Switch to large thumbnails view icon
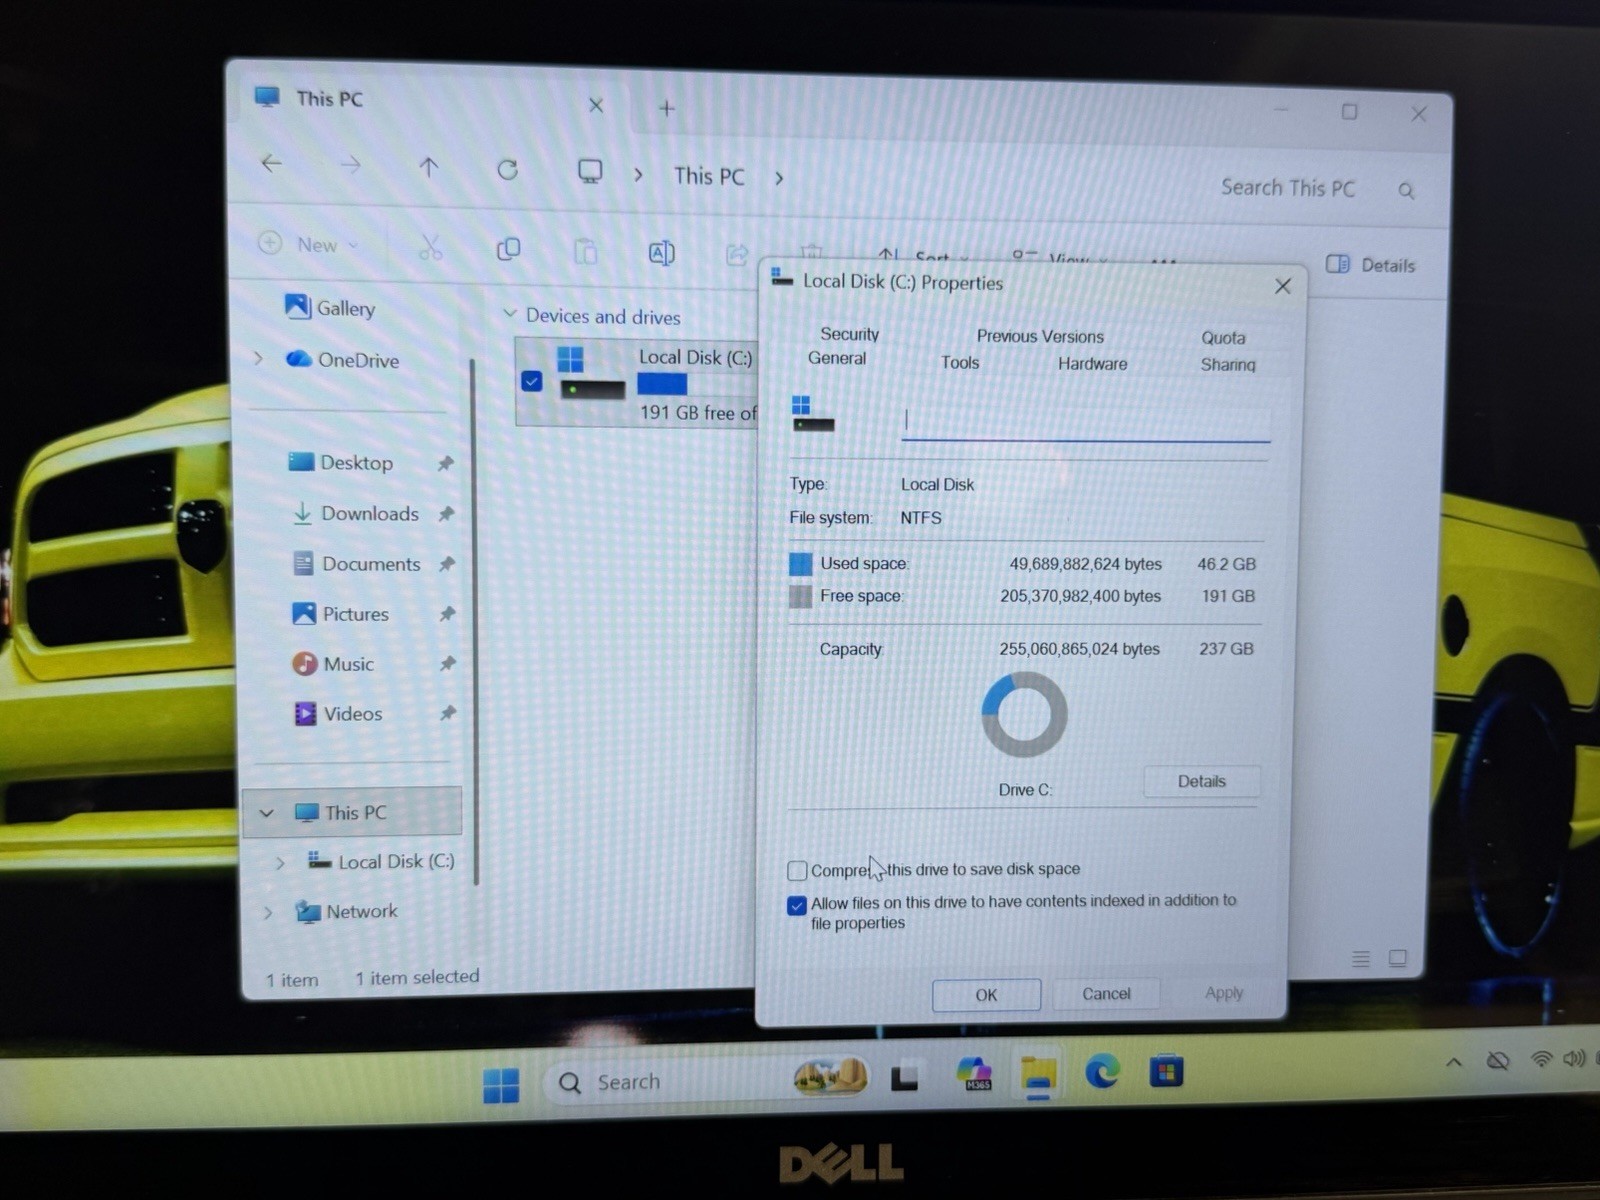Image resolution: width=1600 pixels, height=1200 pixels. pos(1398,958)
